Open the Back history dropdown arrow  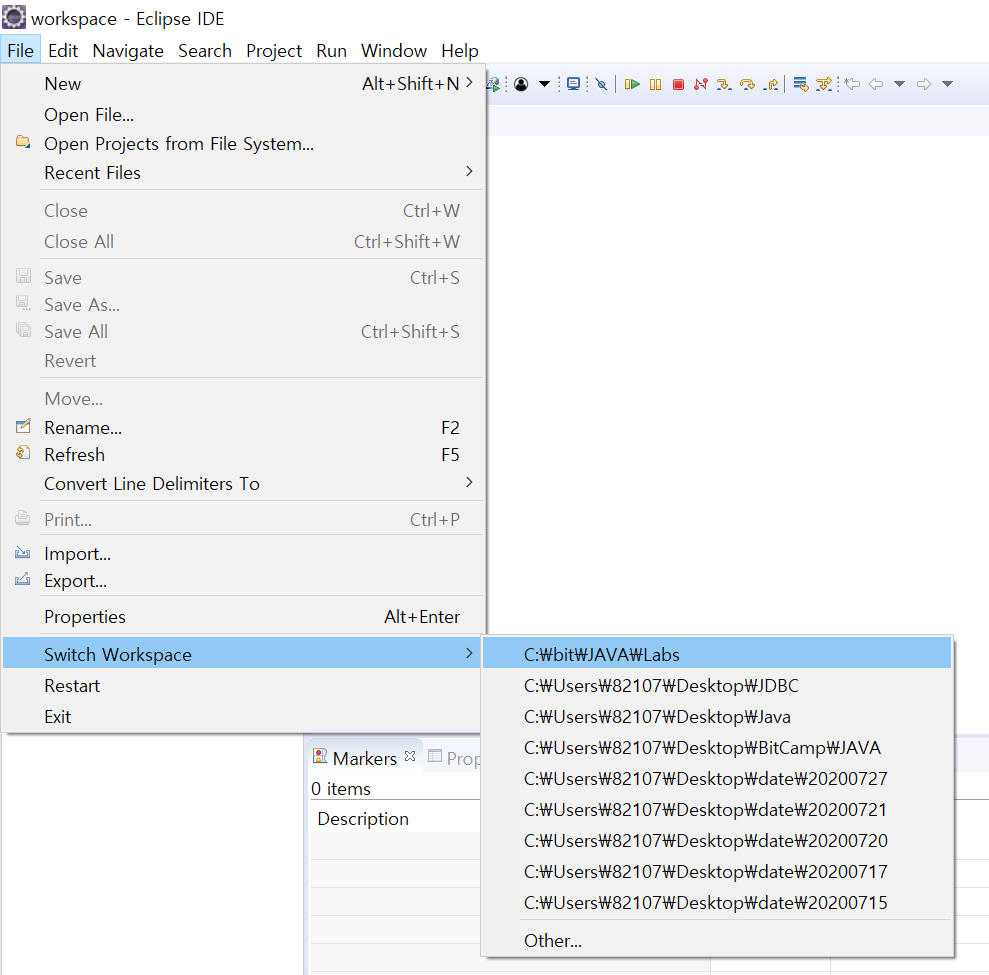click(x=899, y=84)
